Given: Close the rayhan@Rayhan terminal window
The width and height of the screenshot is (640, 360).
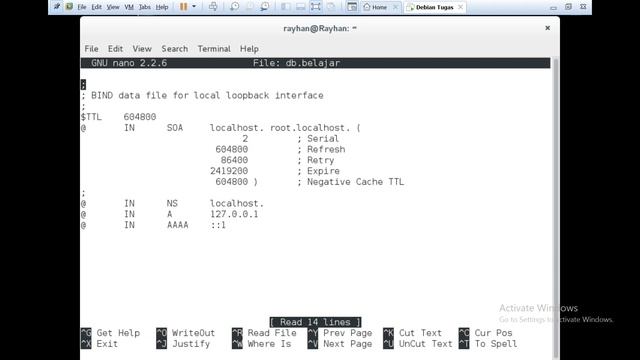Looking at the screenshot, I should (547, 28).
